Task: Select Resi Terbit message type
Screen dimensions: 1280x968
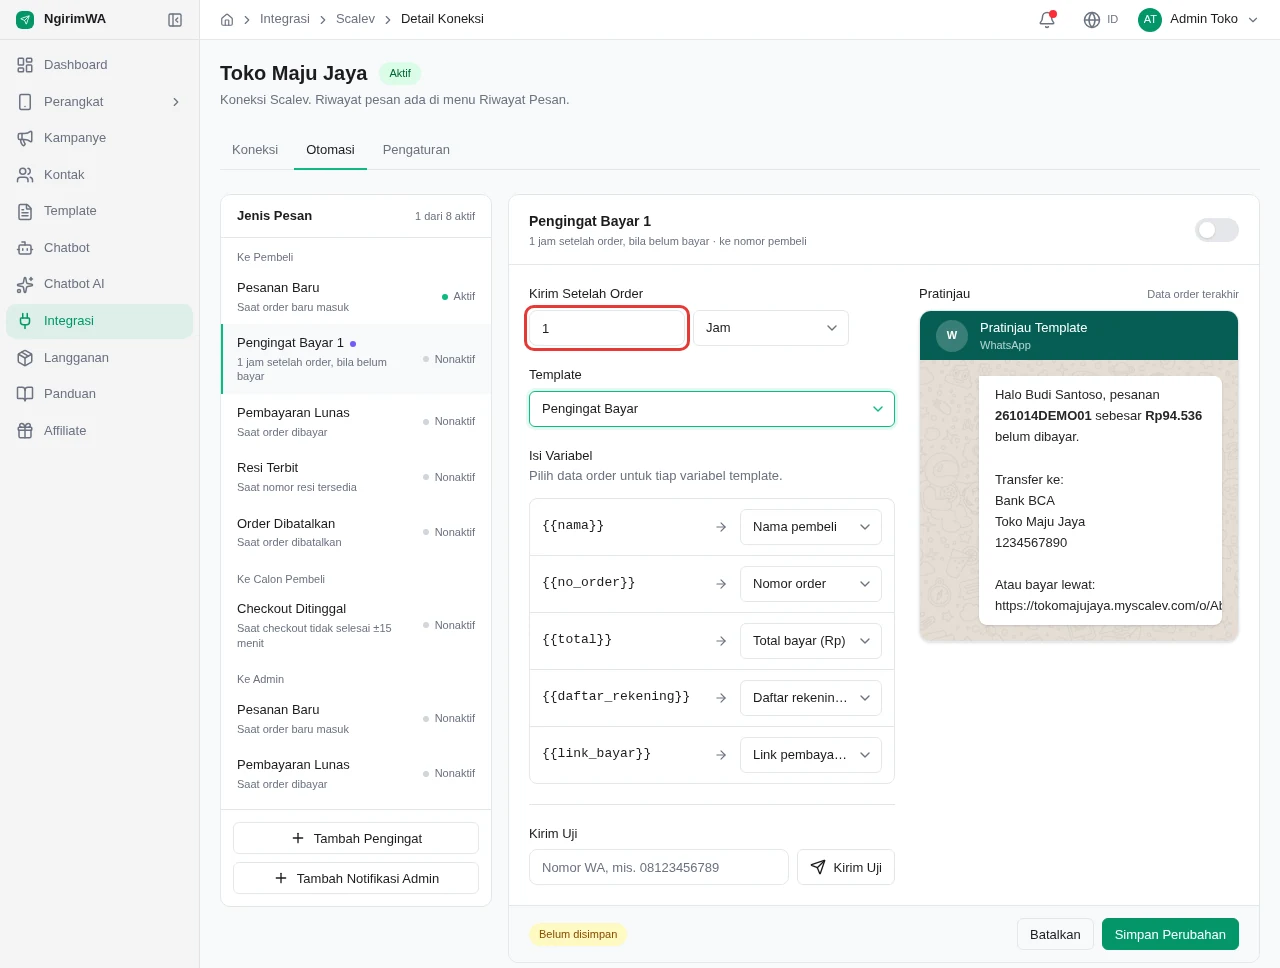Action: (356, 477)
